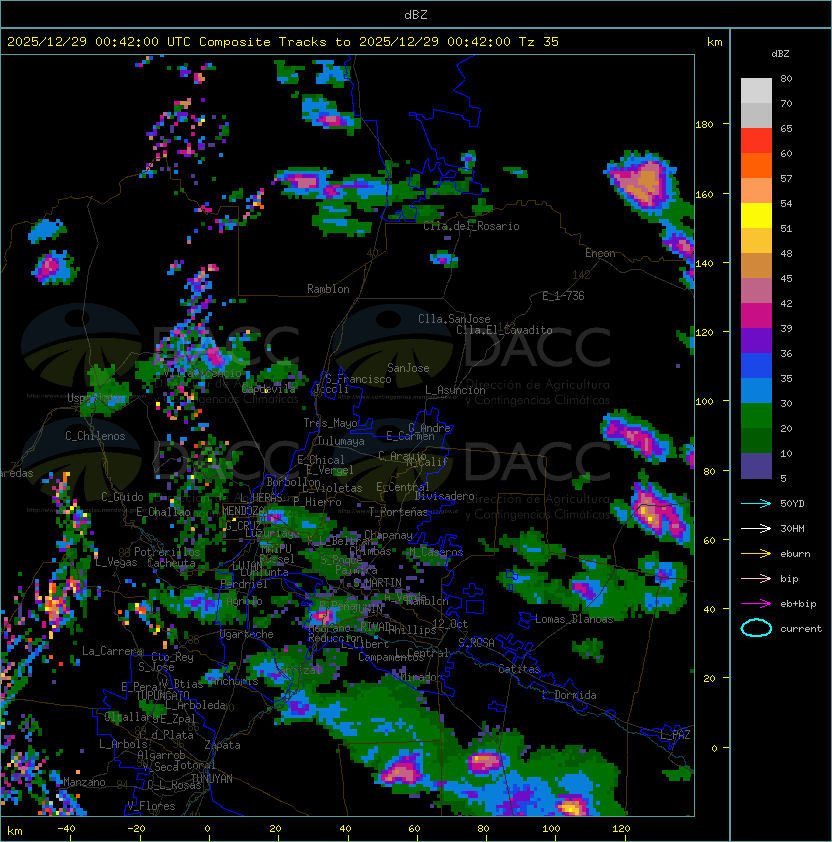
Task: Click the Tulumaya map label
Action: pyautogui.click(x=341, y=441)
